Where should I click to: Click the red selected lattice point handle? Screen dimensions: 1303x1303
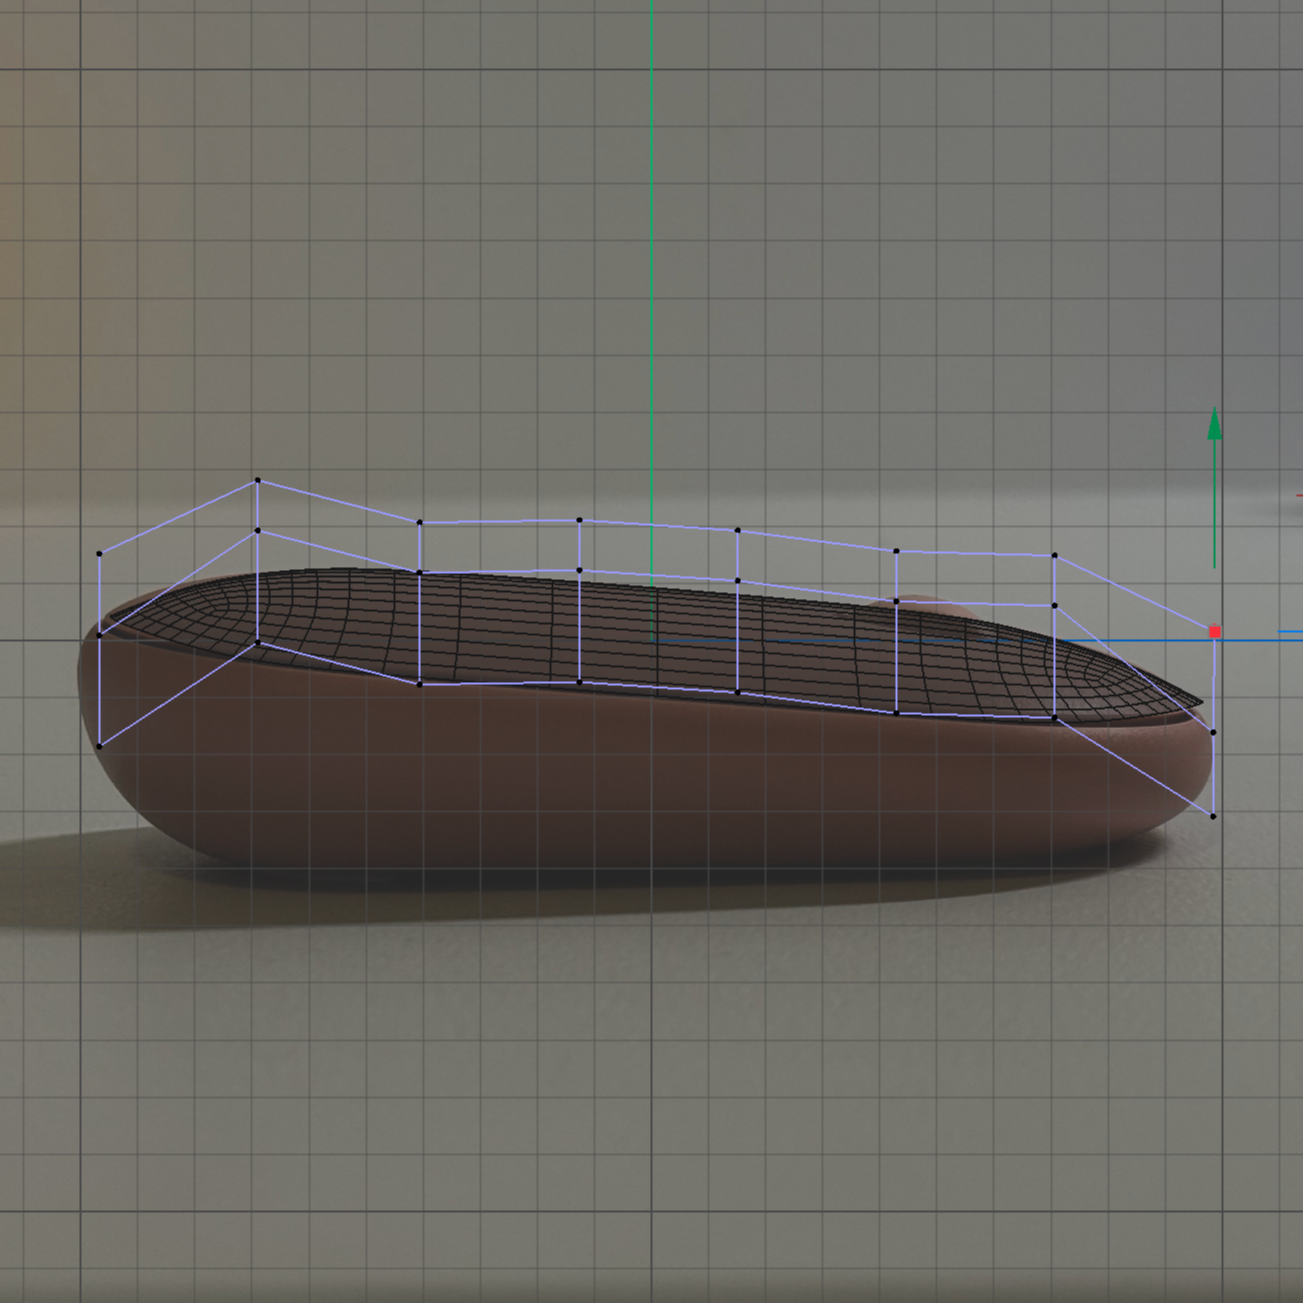[1215, 632]
